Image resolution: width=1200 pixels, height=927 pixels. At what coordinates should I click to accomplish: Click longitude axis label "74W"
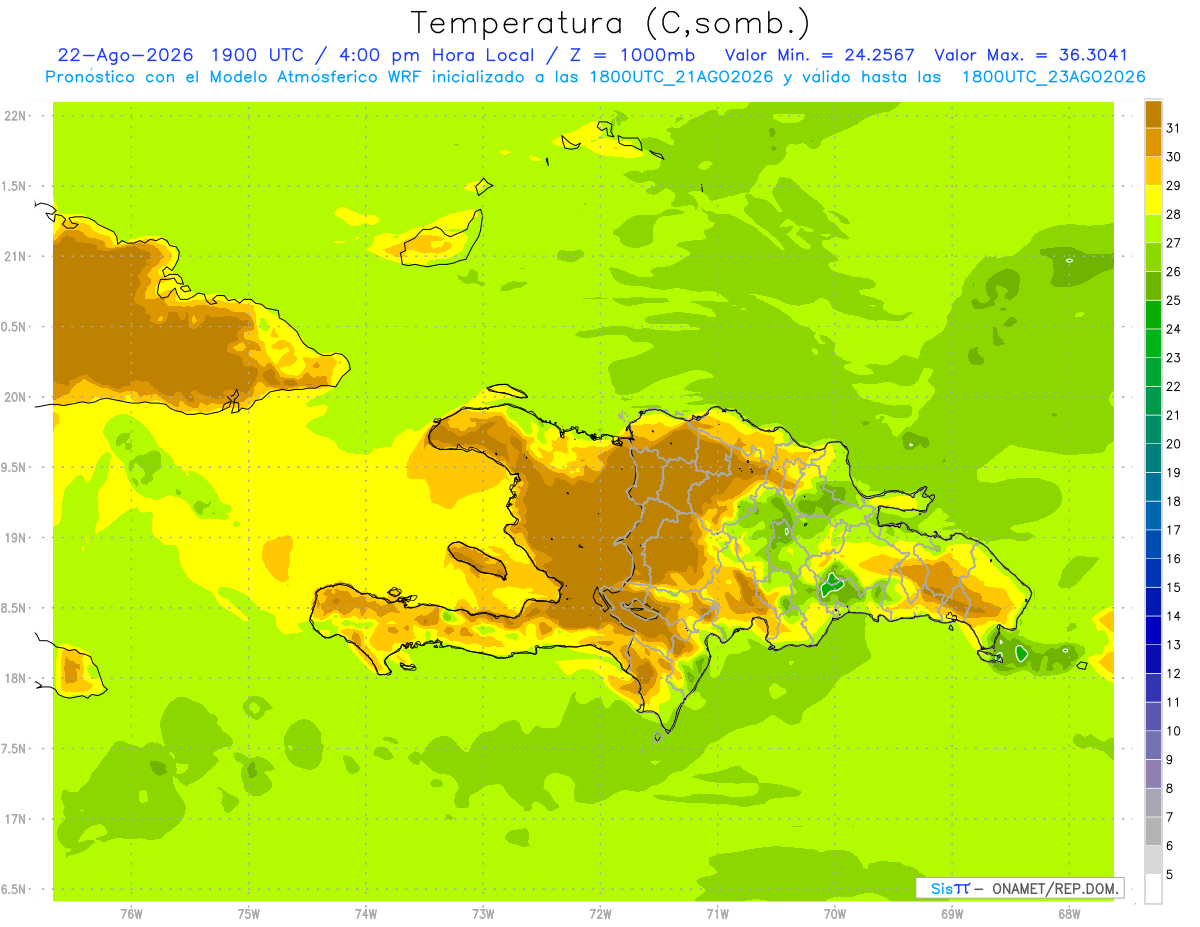tap(366, 914)
